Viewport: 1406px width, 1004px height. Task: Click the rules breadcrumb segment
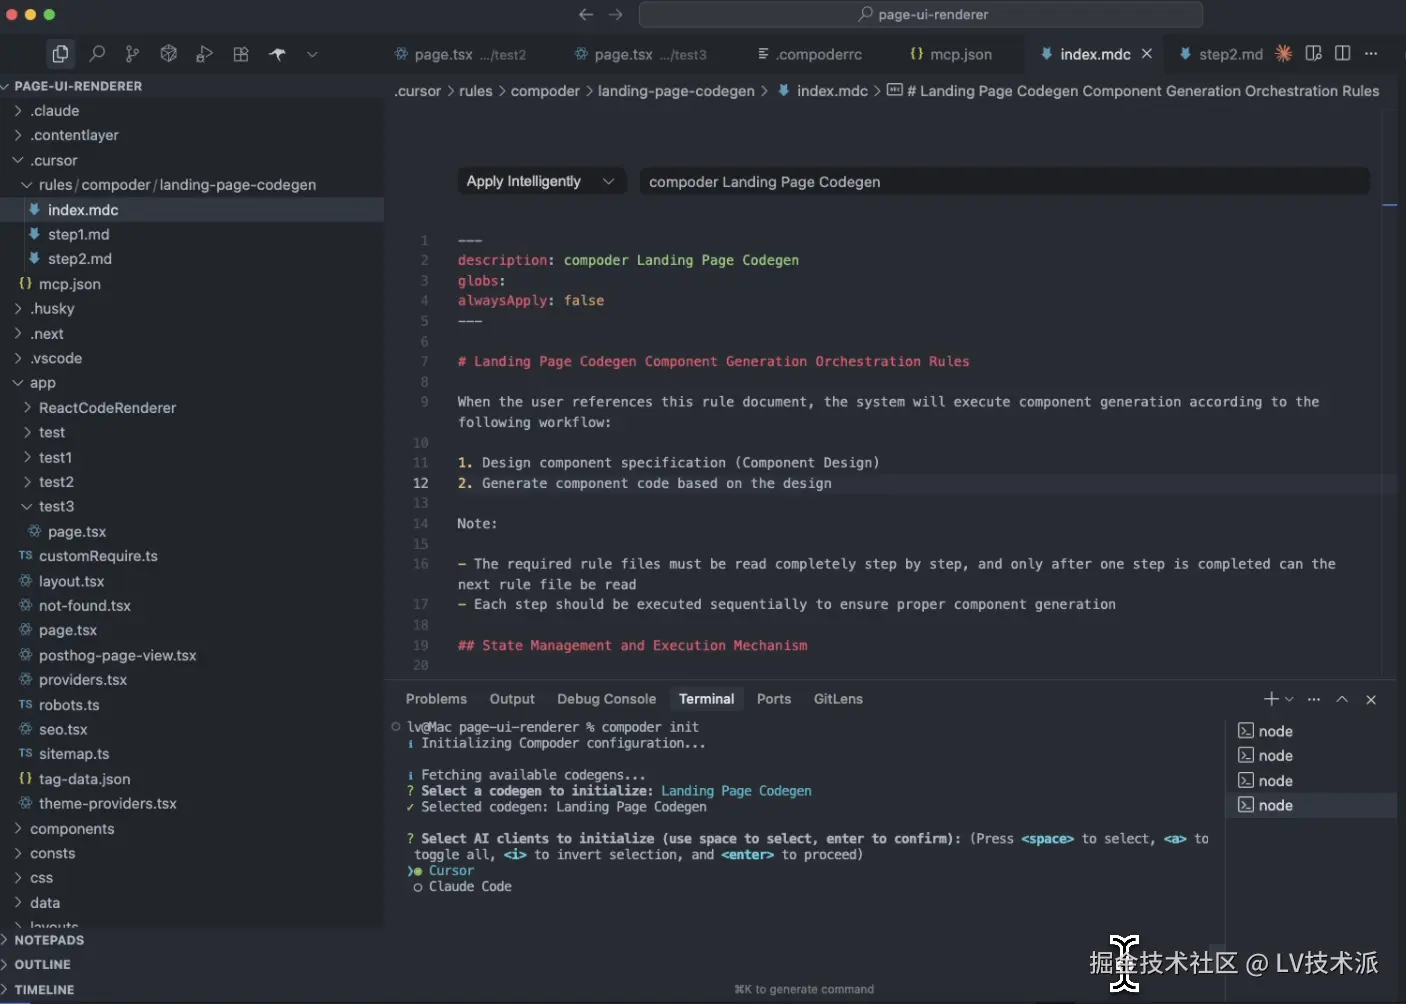(x=476, y=91)
